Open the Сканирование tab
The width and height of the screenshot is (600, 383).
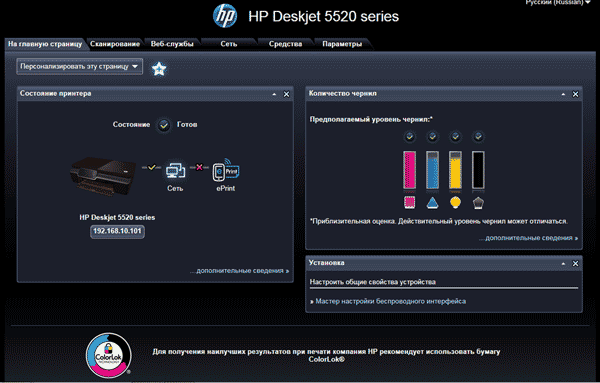tap(115, 44)
